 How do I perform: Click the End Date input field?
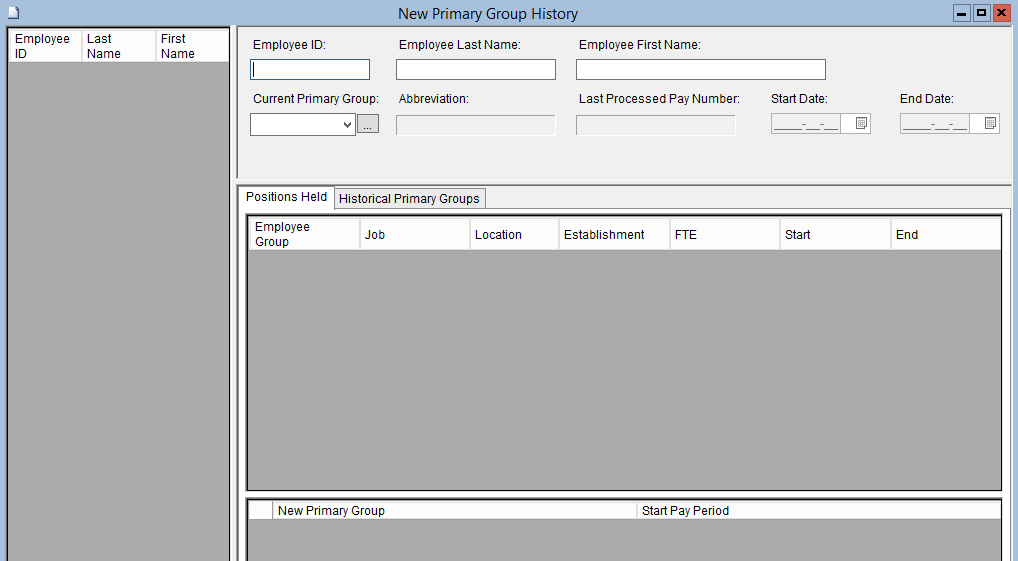click(x=935, y=125)
